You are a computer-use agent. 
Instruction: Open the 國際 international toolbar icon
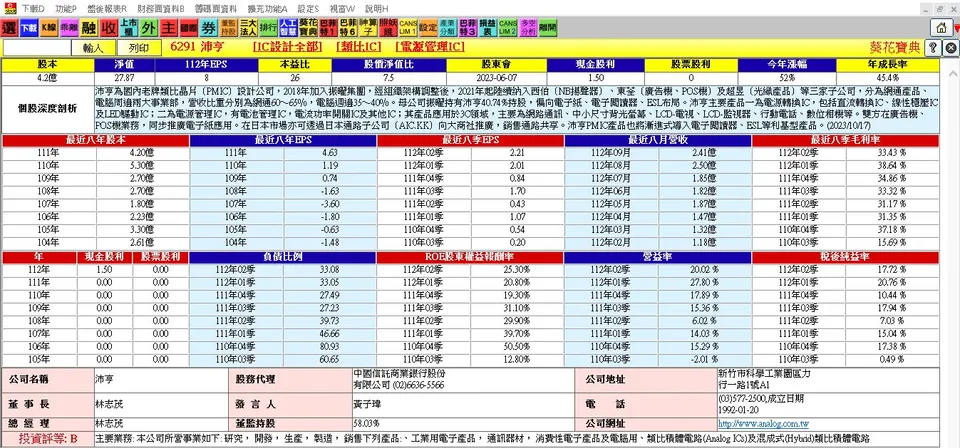click(189, 28)
